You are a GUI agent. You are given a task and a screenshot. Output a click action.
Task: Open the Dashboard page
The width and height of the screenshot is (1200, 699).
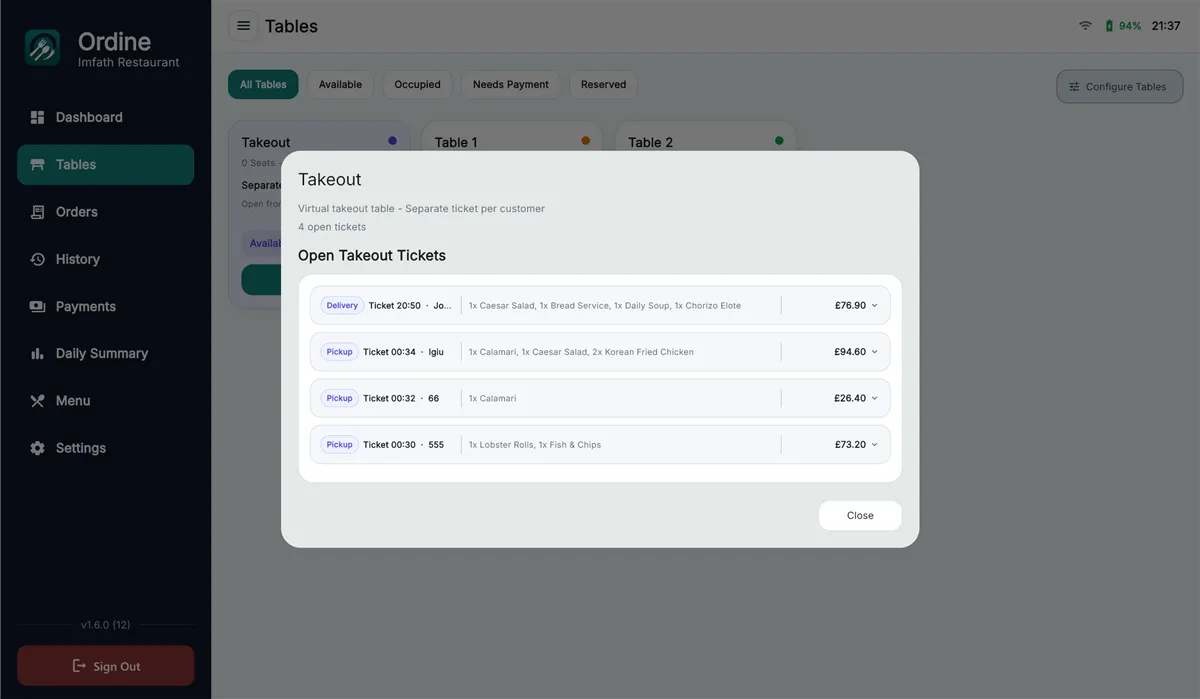106,117
